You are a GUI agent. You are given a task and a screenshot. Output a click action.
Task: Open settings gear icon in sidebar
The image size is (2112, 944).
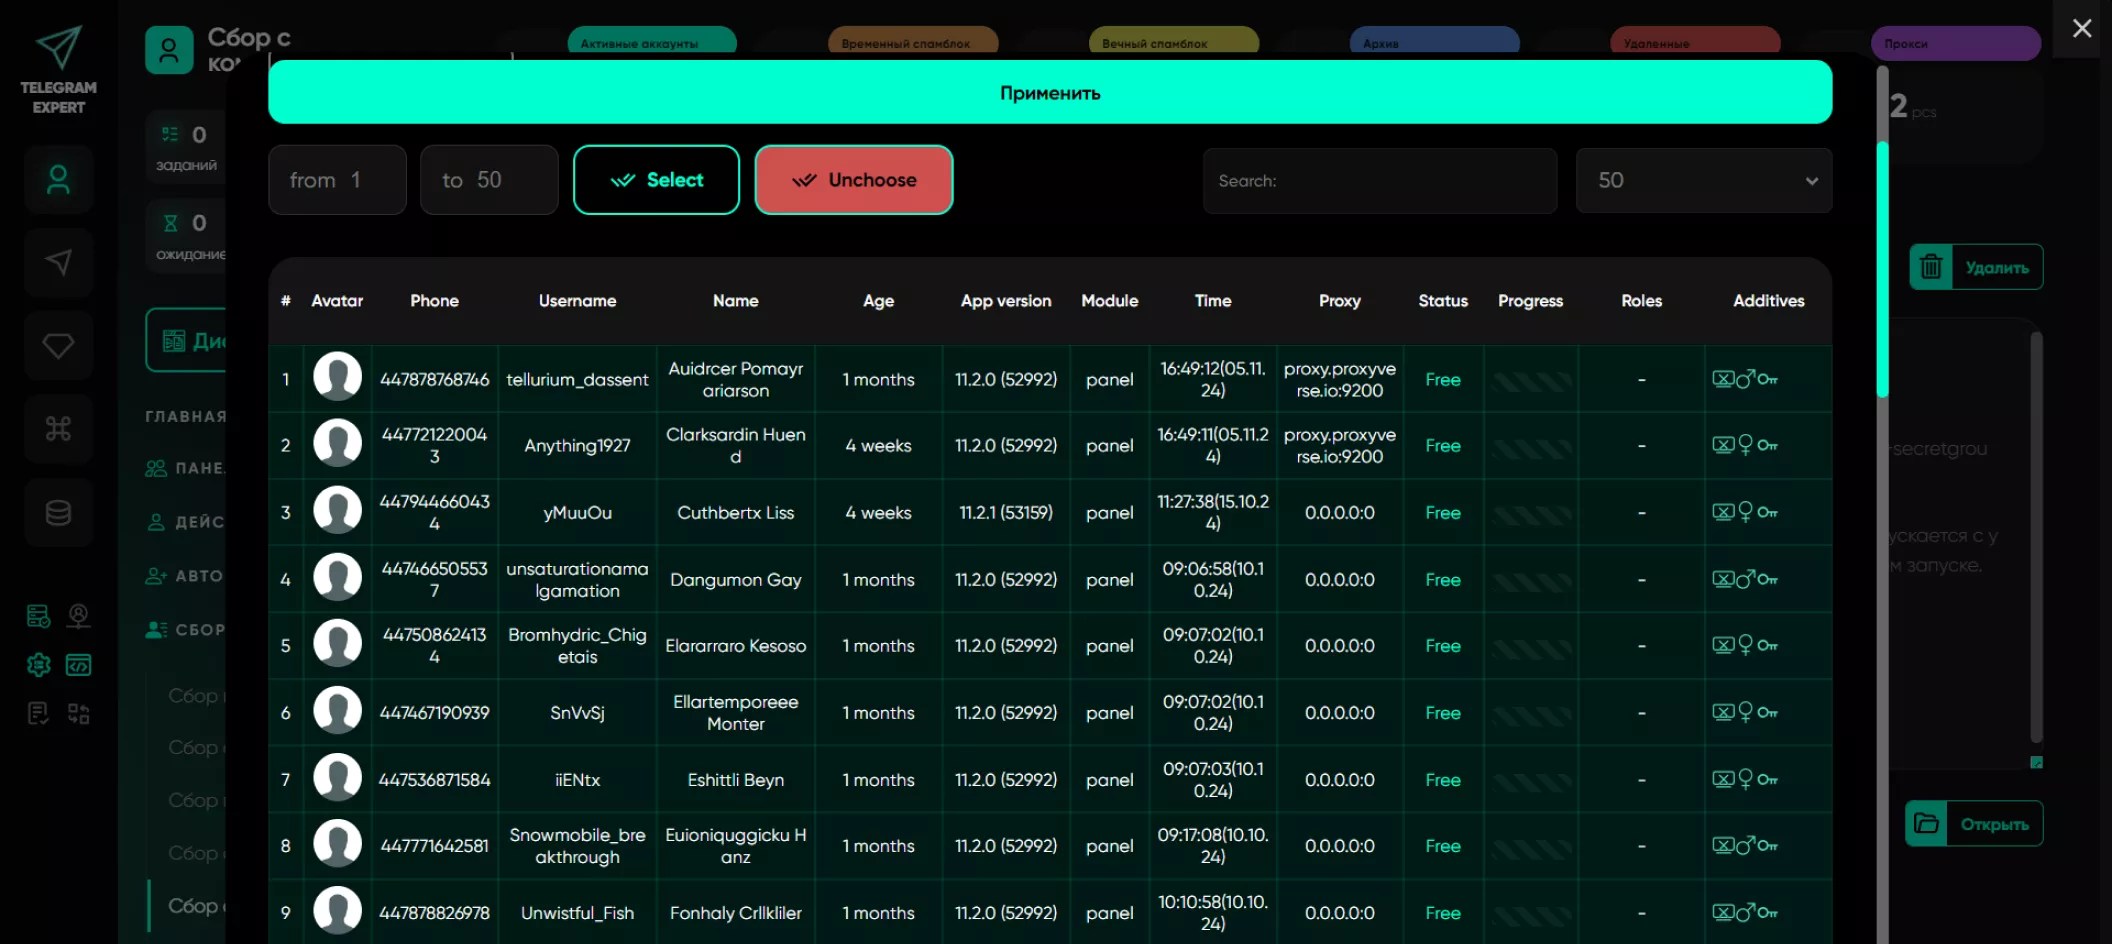pyautogui.click(x=38, y=665)
